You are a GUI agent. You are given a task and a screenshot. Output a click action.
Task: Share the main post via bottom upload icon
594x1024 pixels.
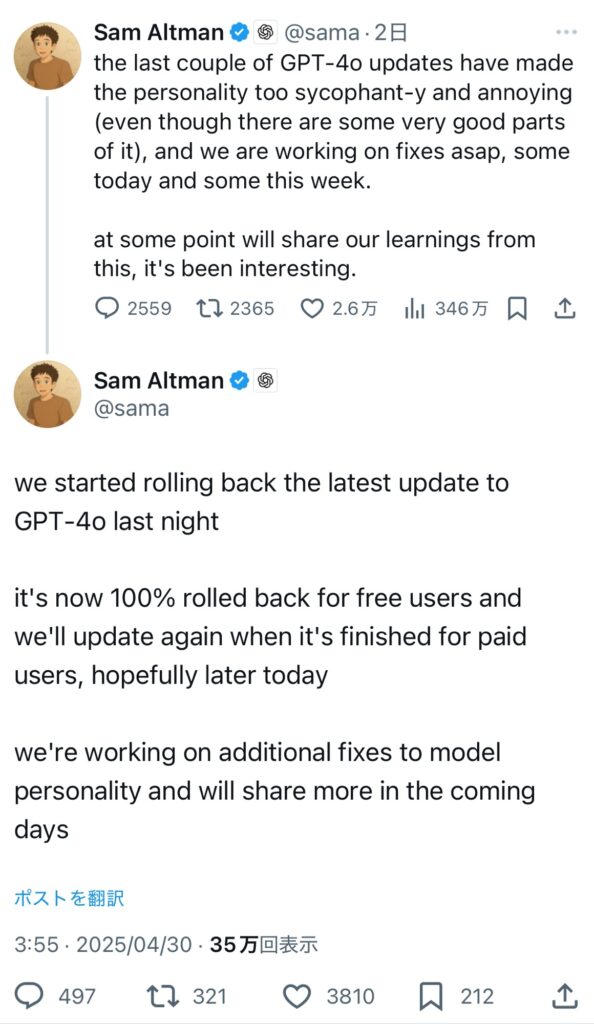pyautogui.click(x=566, y=996)
